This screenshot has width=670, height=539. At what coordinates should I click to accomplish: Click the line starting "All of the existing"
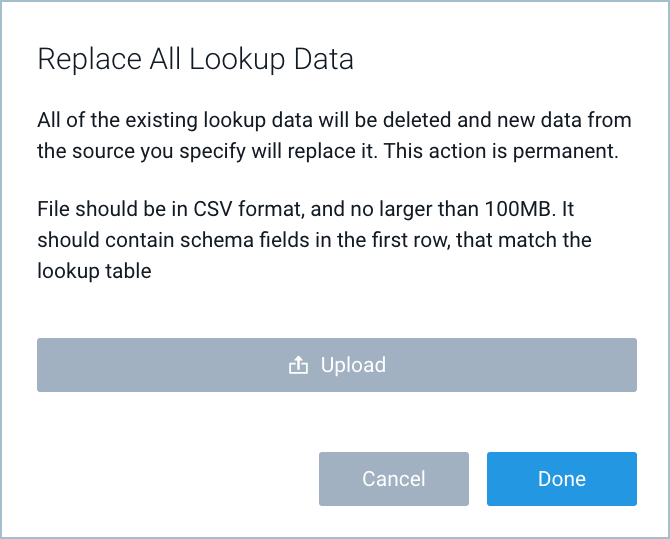click(x=334, y=121)
